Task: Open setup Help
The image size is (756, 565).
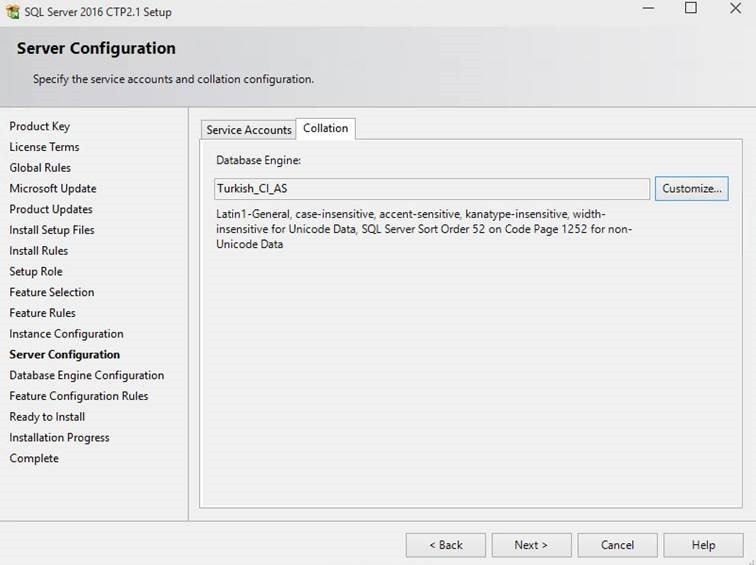Action: tap(703, 545)
